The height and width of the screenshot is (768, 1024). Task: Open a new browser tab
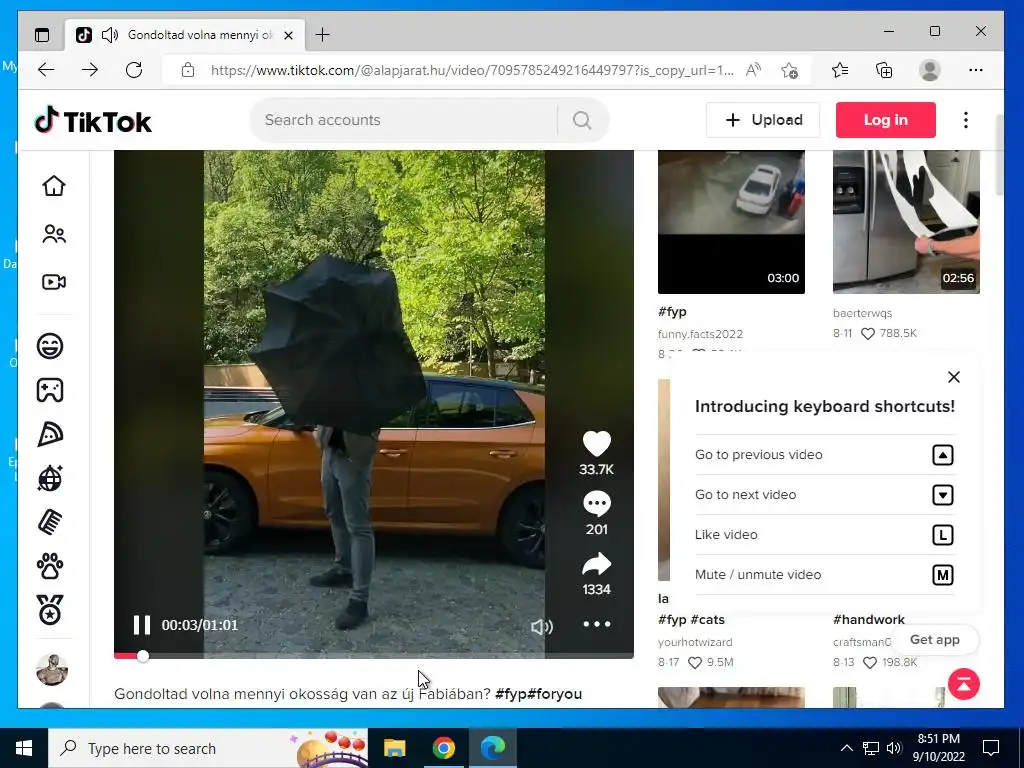(x=323, y=35)
